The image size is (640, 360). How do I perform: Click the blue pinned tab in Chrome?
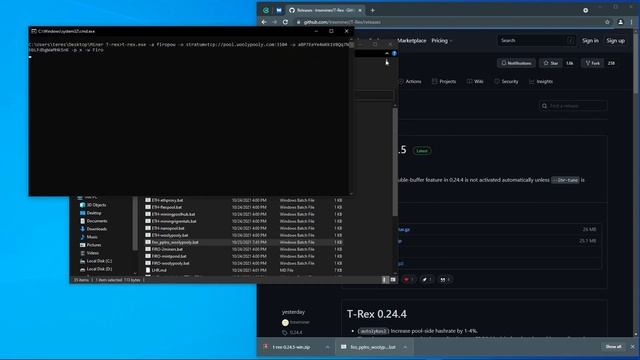[x=279, y=10]
